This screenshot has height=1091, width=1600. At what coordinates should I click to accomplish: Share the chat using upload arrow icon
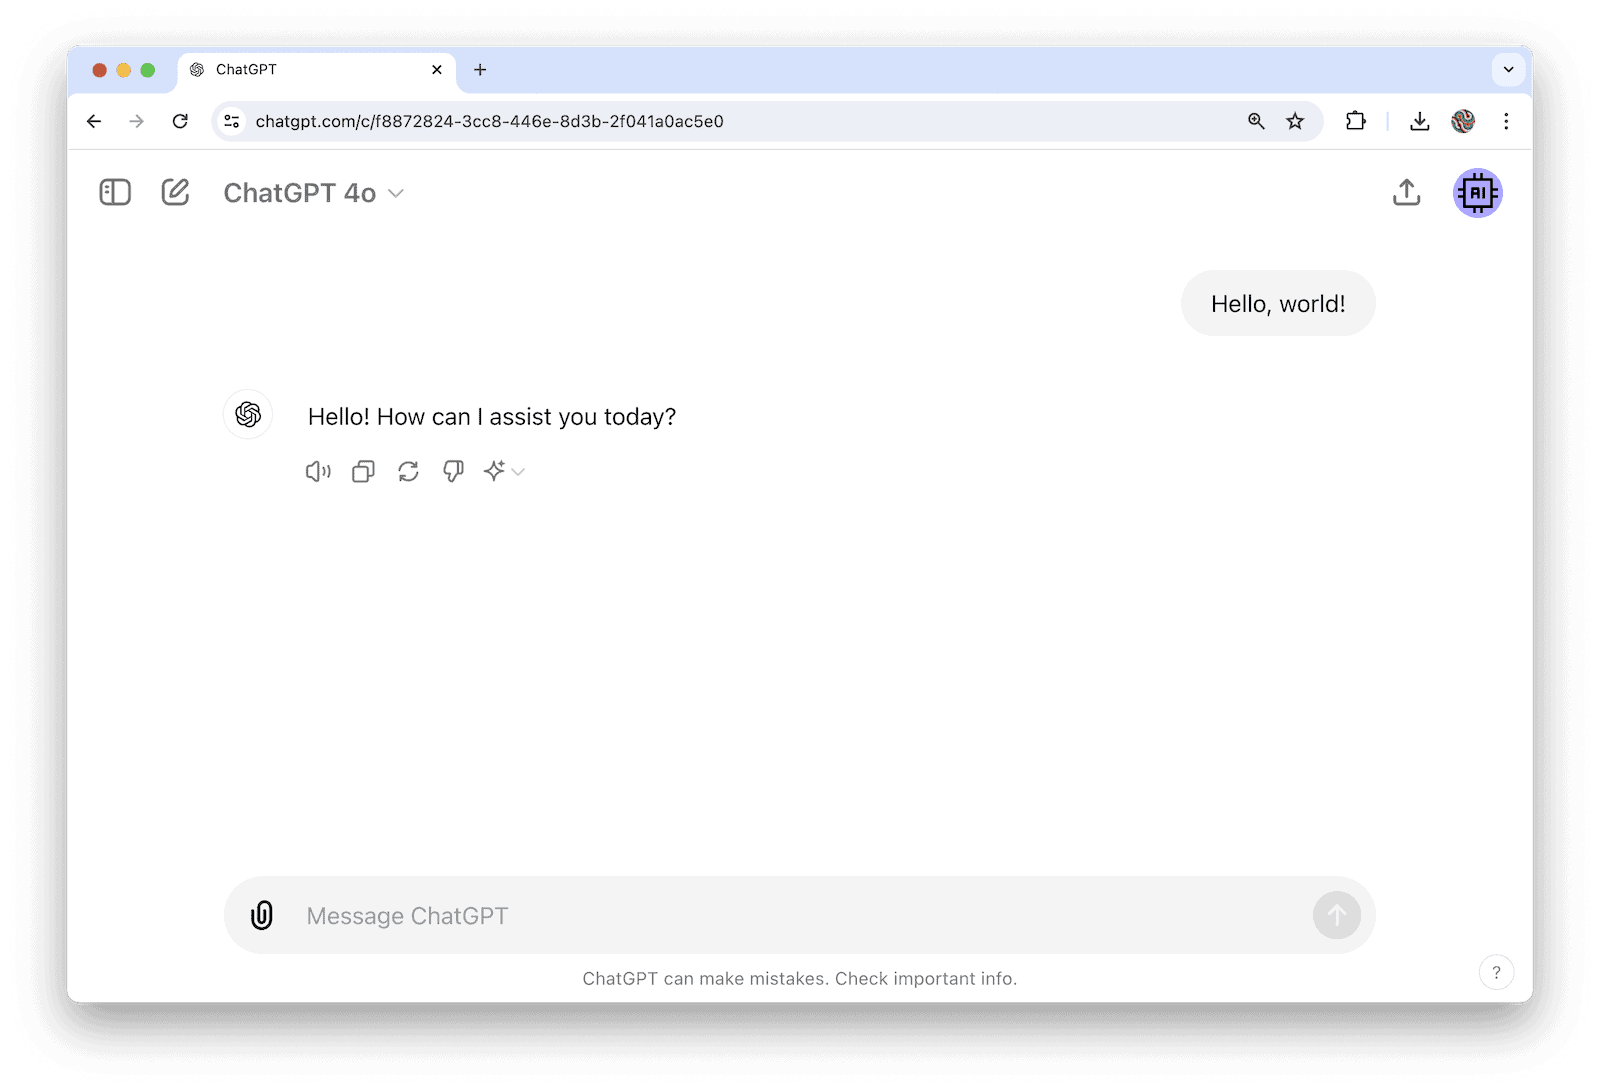pyautogui.click(x=1406, y=192)
